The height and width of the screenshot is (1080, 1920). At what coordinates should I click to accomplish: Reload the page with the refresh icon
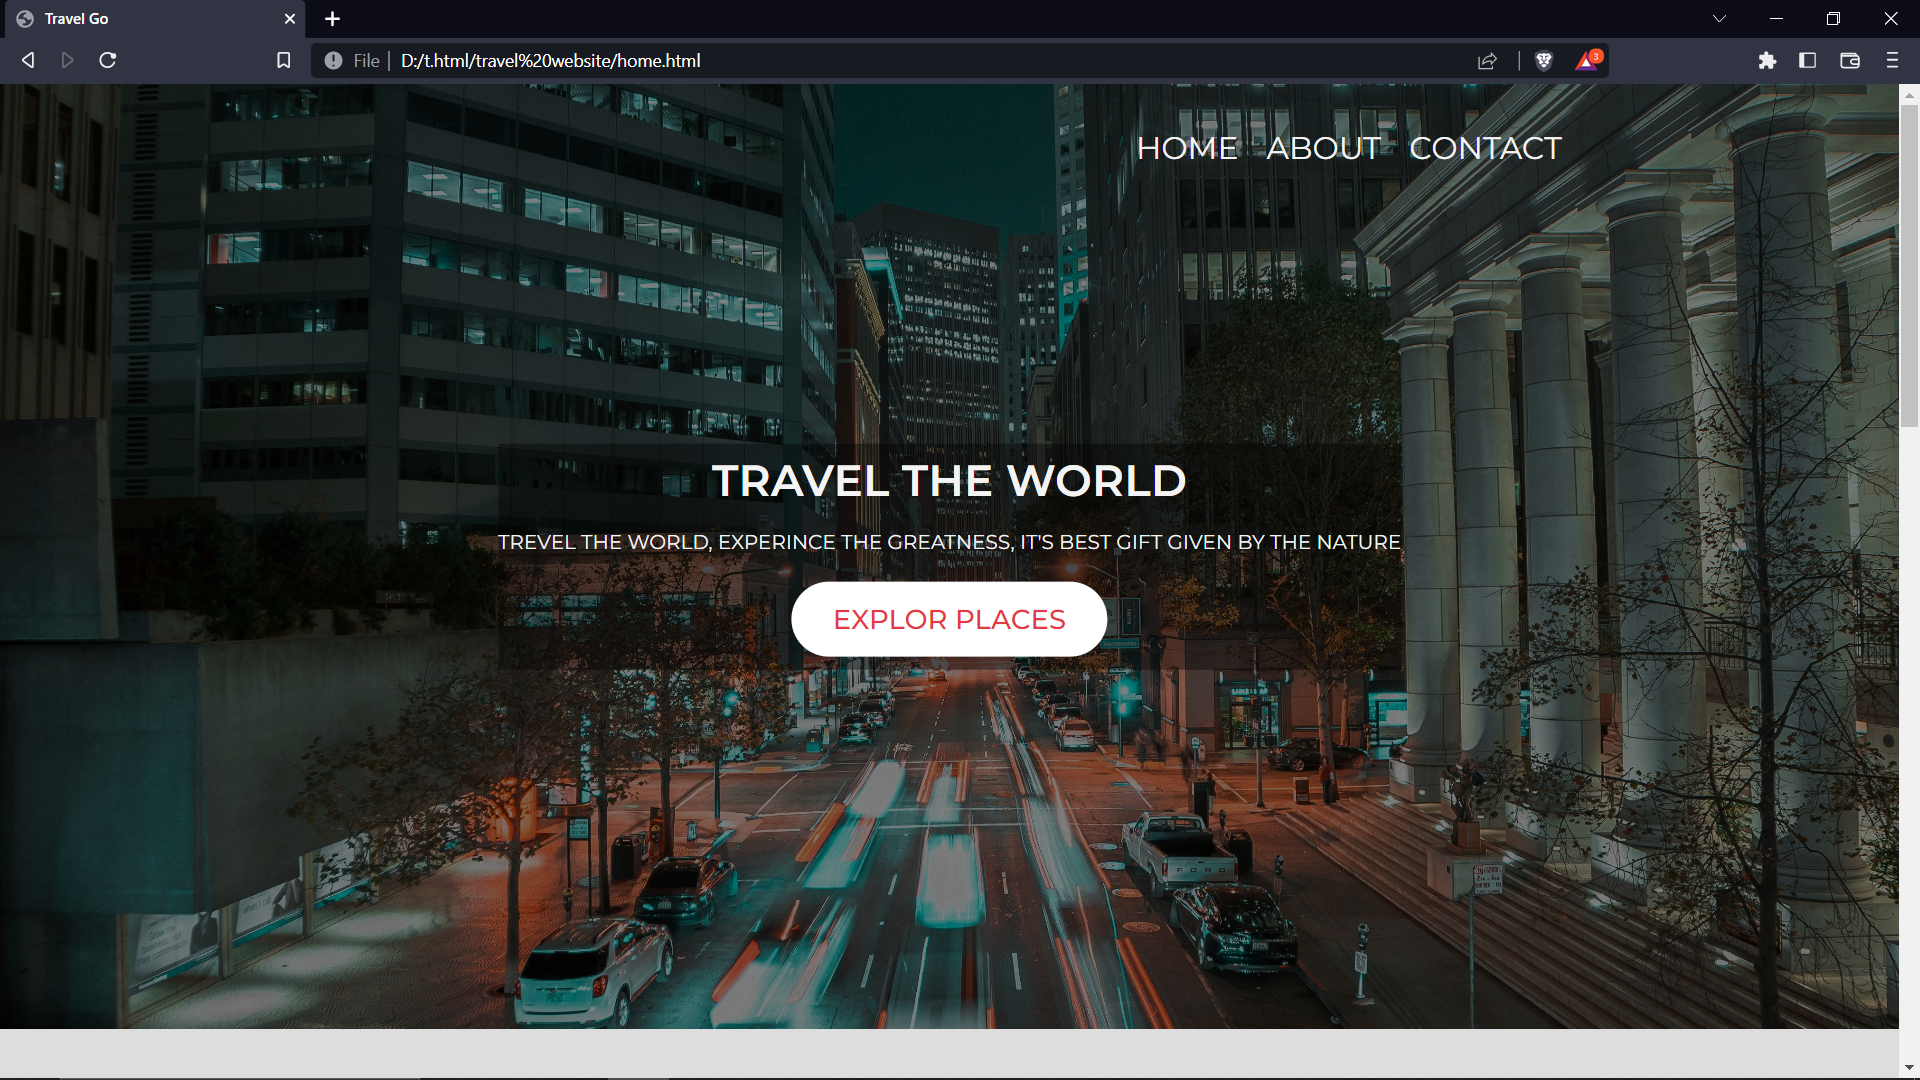point(108,61)
